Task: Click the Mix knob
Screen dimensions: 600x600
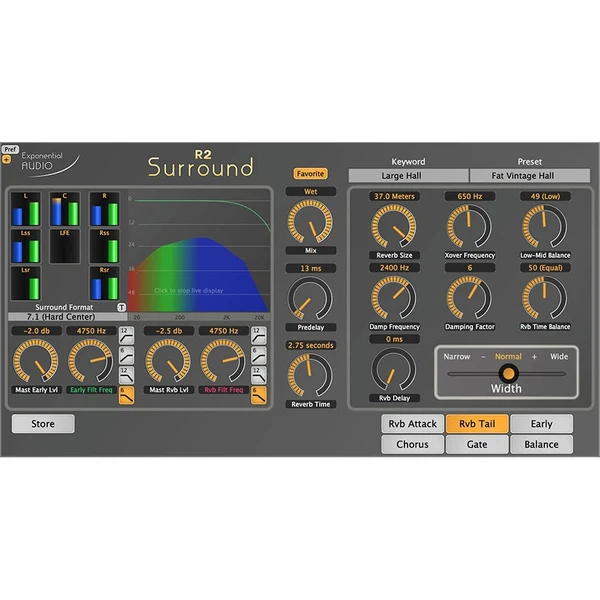Action: tap(309, 222)
